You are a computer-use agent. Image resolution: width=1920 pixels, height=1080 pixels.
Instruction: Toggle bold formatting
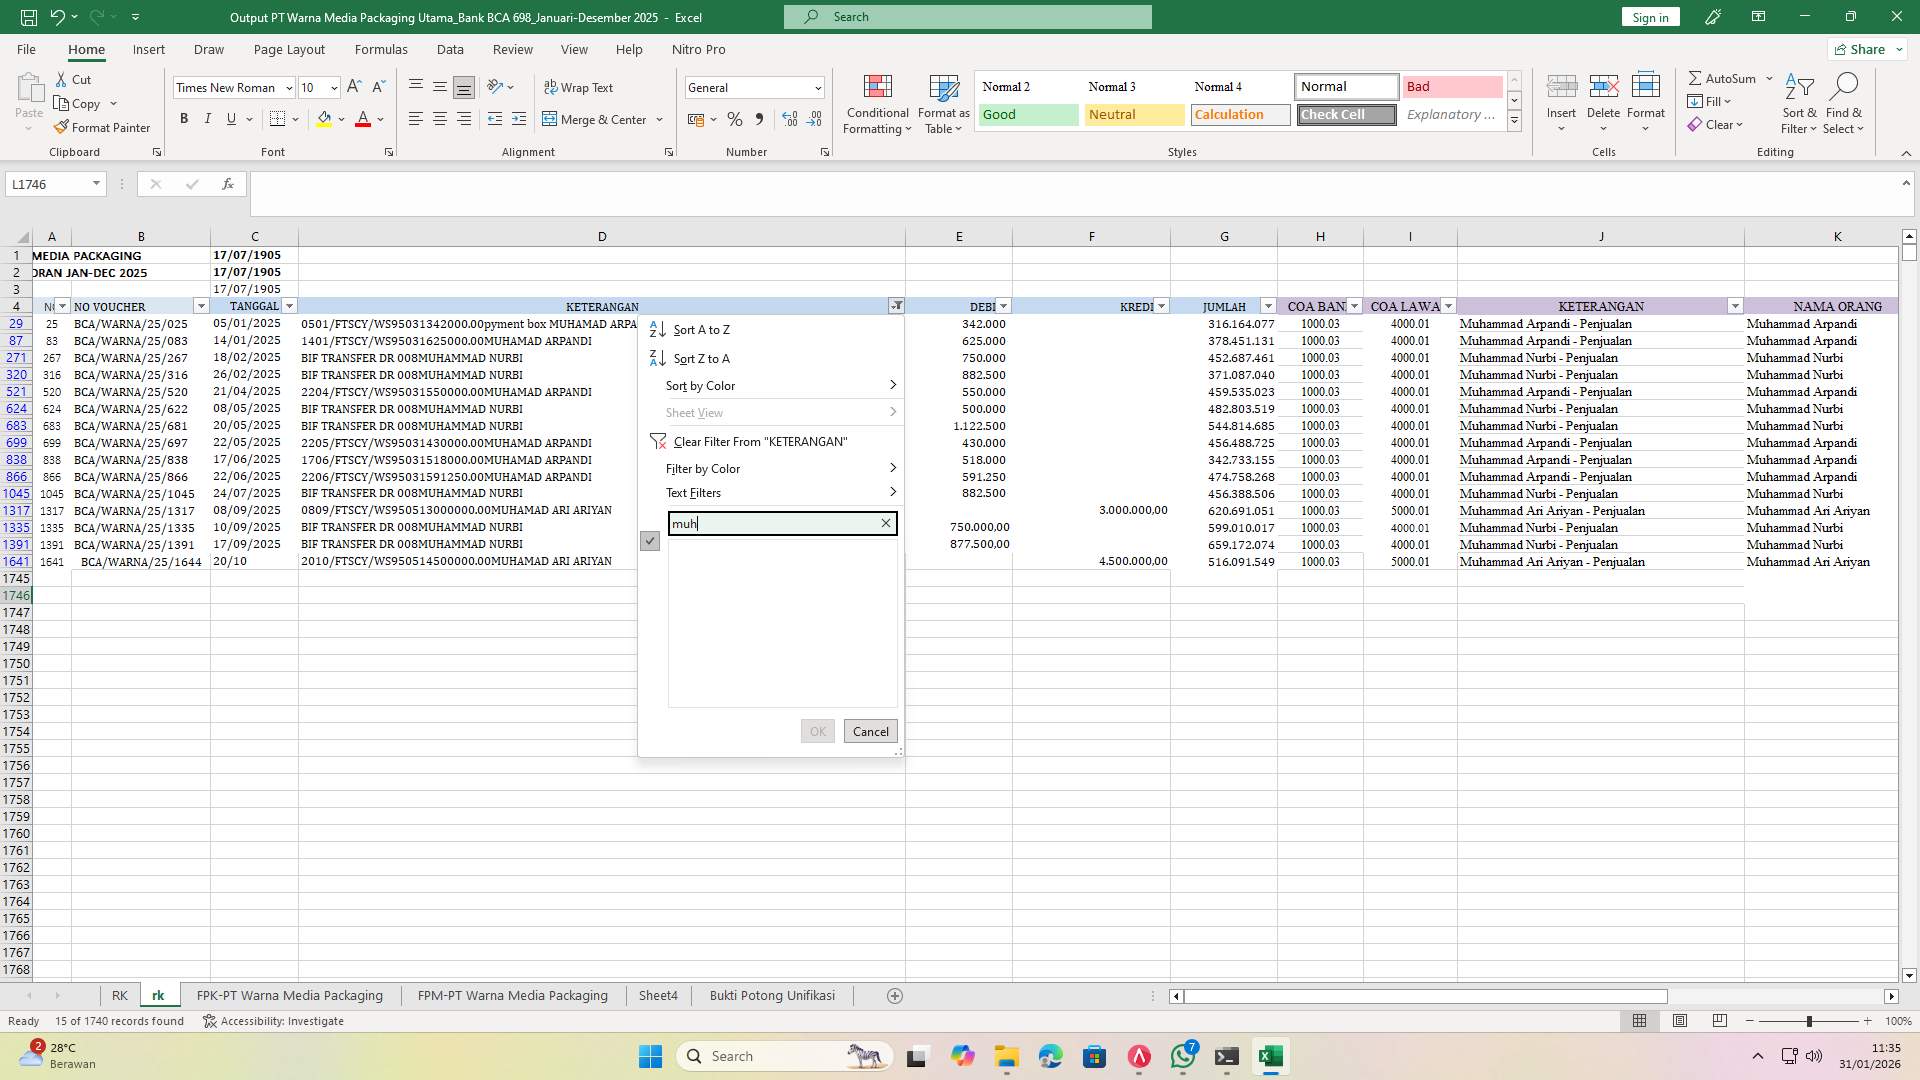184,118
